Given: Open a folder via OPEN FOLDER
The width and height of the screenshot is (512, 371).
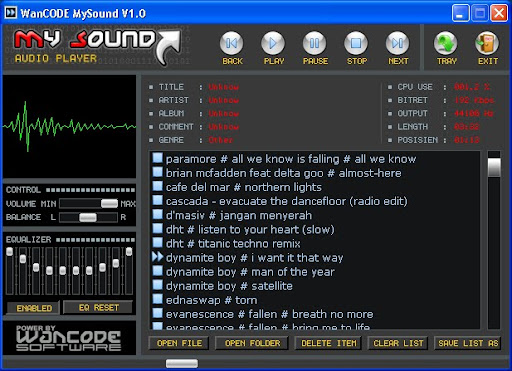Looking at the screenshot, I should pyautogui.click(x=252, y=343).
